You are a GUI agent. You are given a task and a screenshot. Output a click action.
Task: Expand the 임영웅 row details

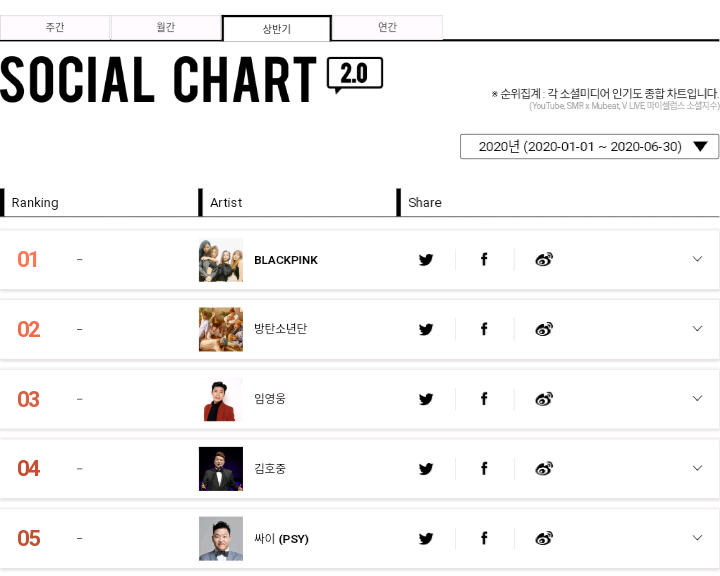coord(697,398)
